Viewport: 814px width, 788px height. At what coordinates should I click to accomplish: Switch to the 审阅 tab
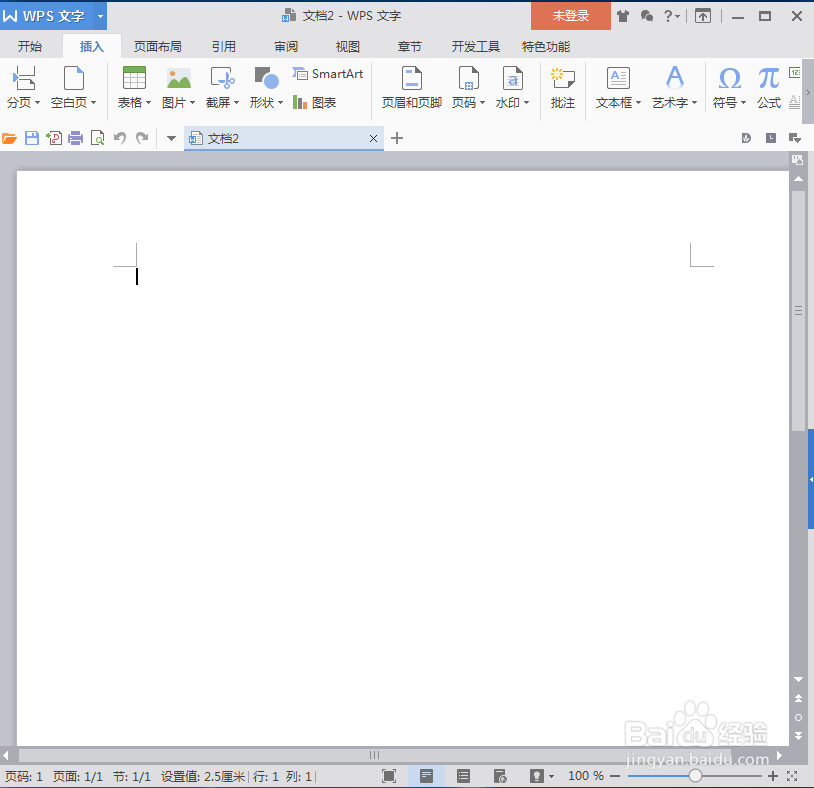[x=286, y=47]
